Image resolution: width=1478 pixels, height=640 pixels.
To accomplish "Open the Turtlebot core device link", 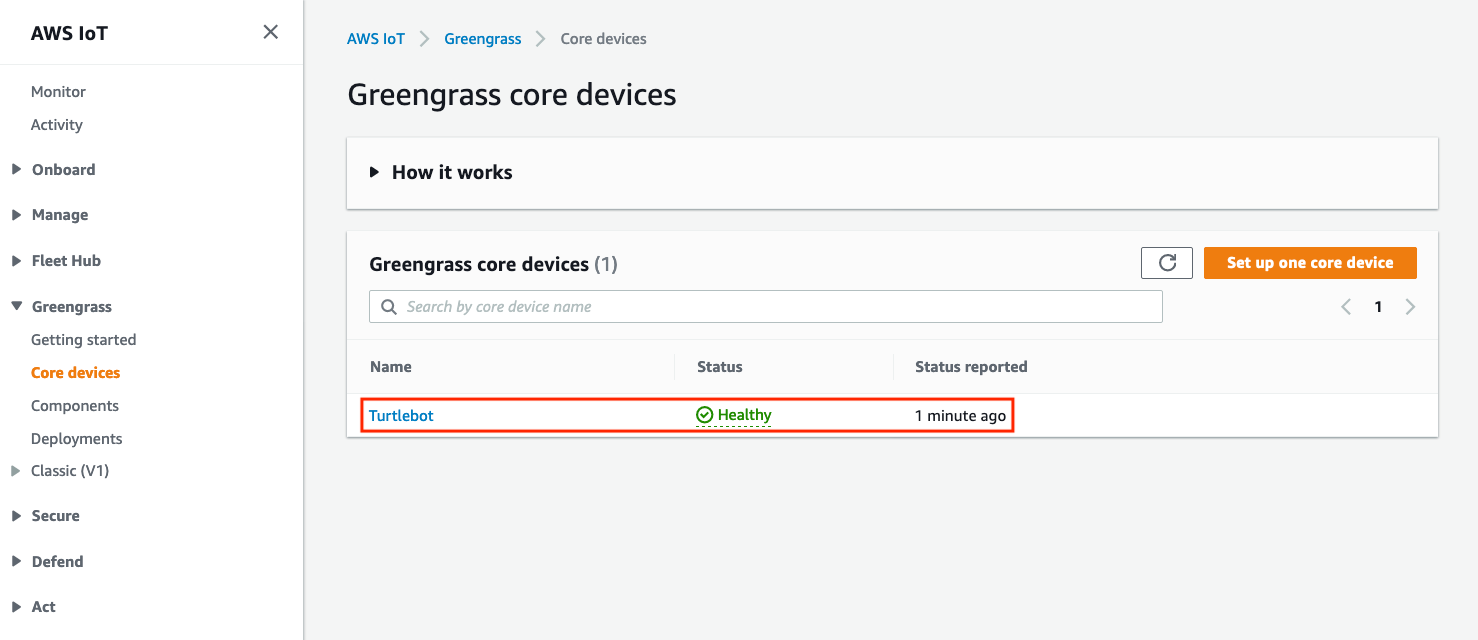I will (401, 415).
